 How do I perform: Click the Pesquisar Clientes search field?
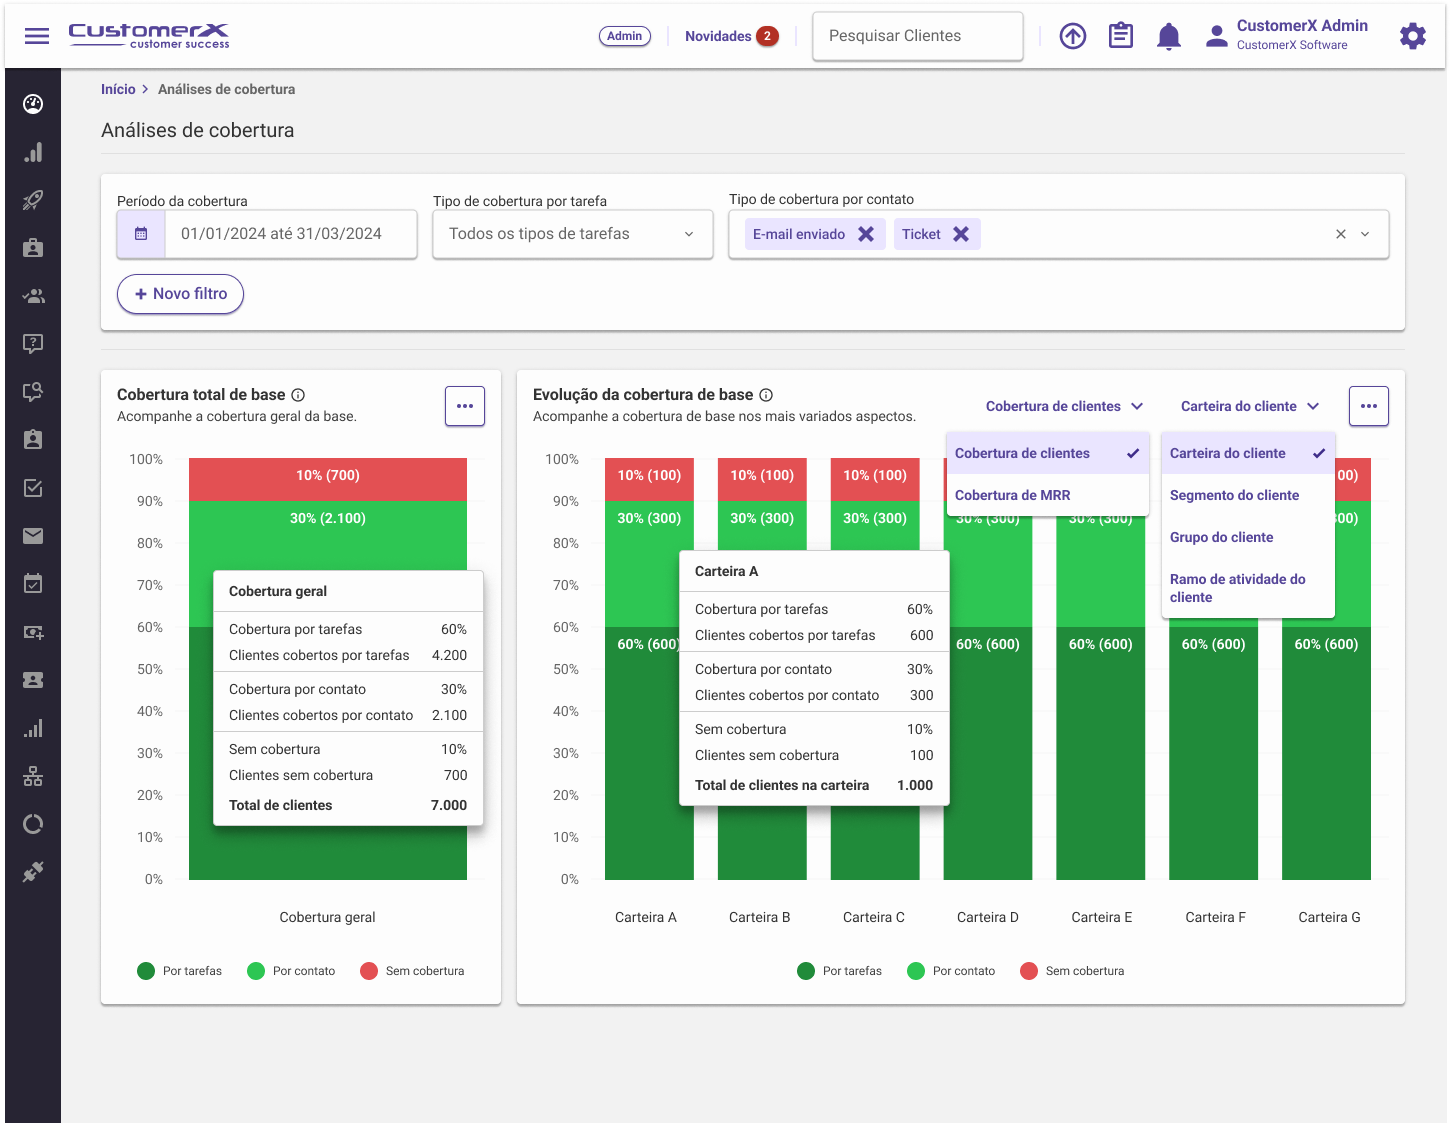917,36
